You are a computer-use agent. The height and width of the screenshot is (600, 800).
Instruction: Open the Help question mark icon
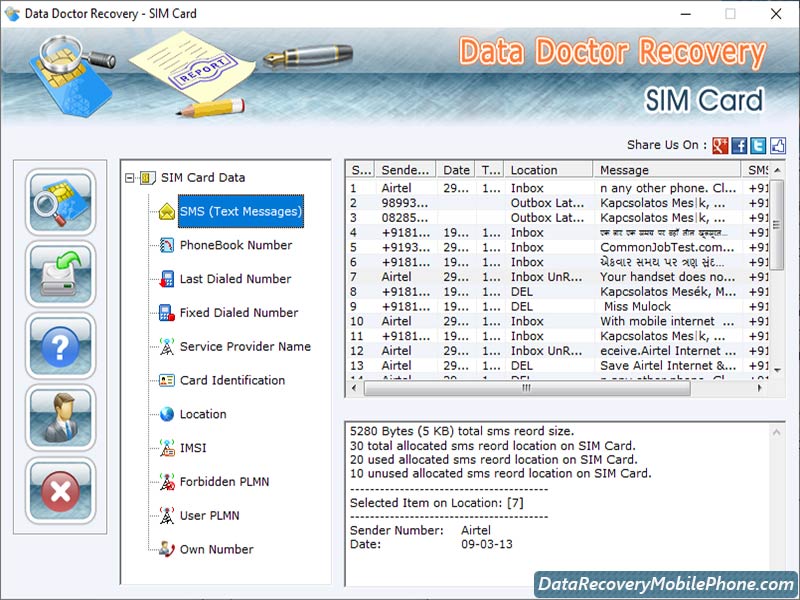click(x=60, y=347)
